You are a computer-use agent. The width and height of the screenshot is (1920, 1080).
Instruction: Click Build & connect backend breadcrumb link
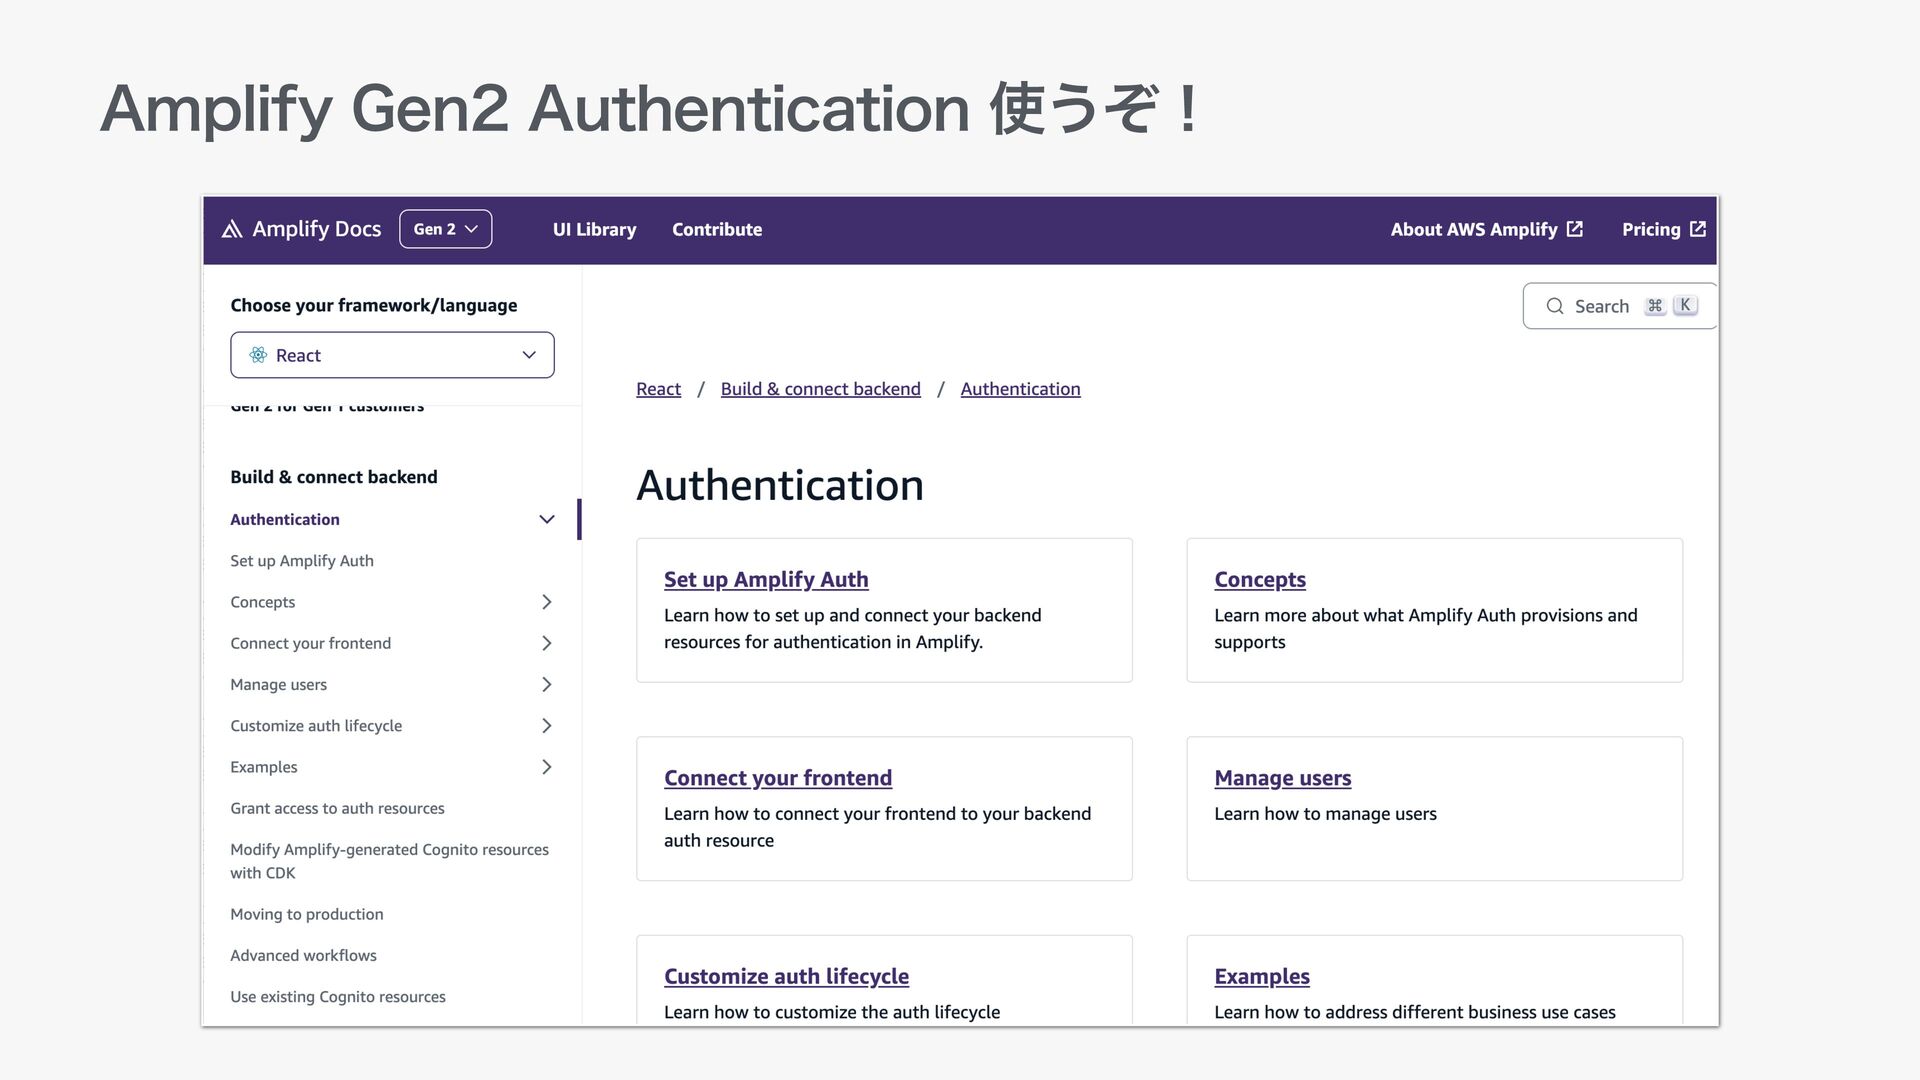[820, 389]
